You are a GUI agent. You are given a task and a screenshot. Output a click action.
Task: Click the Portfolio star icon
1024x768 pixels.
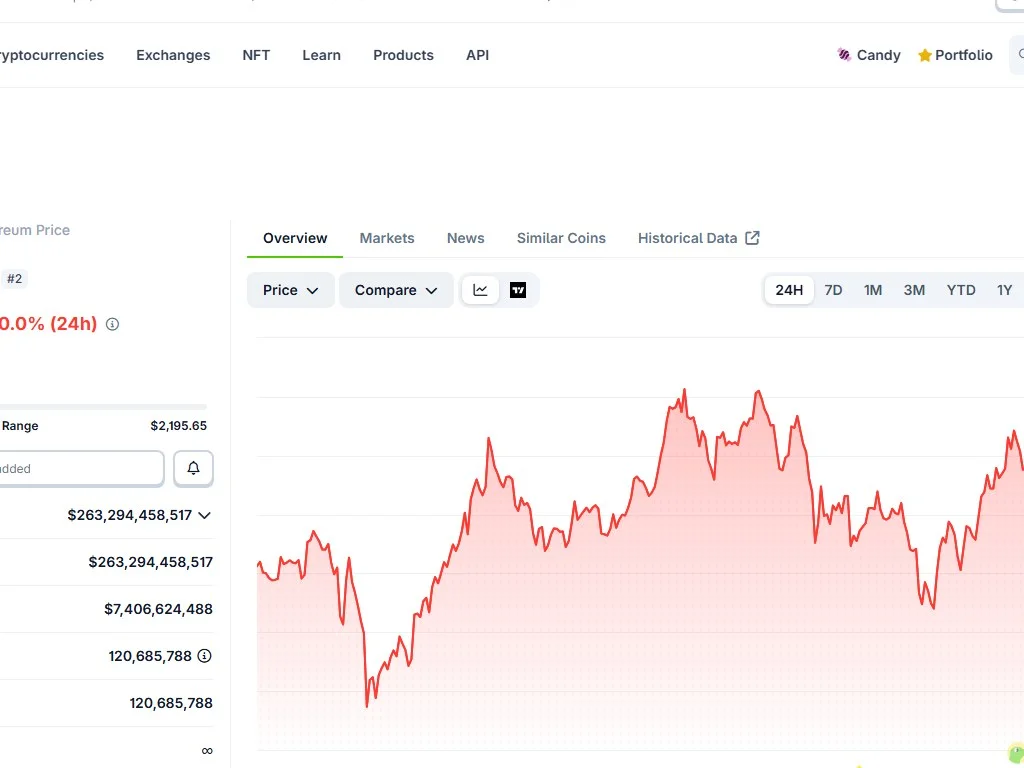924,56
